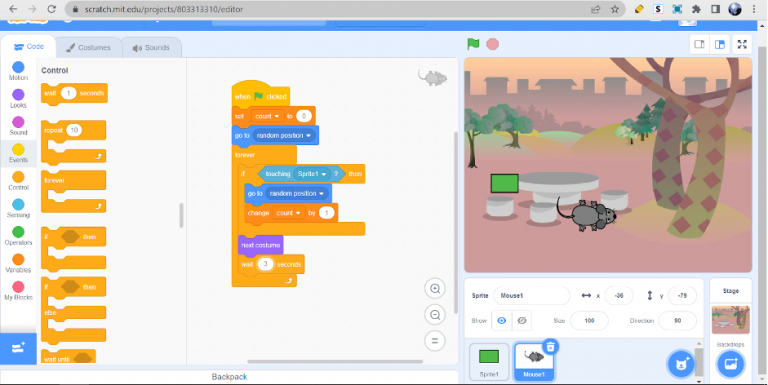Stop the project with red stop button
768x385 pixels.
pos(492,44)
